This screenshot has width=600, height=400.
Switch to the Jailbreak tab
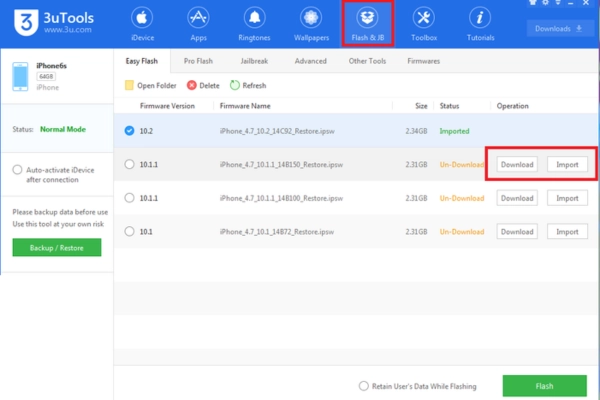[x=253, y=61]
